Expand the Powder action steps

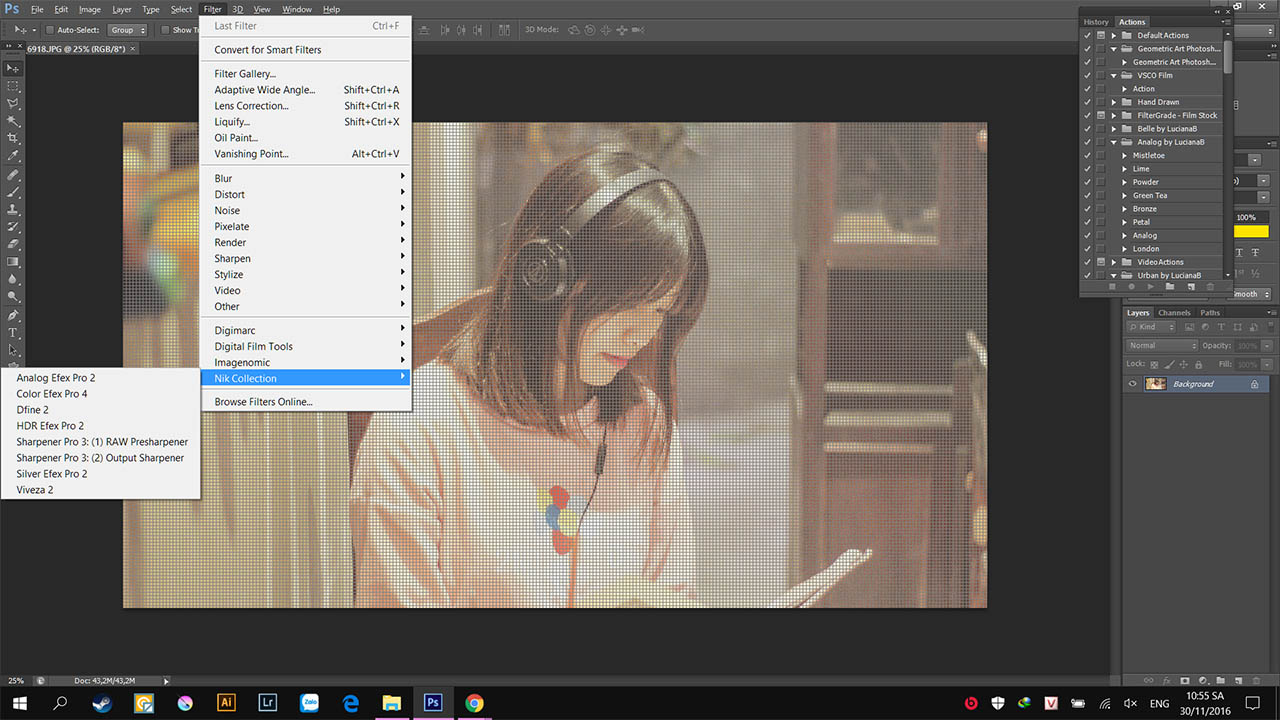(1124, 182)
